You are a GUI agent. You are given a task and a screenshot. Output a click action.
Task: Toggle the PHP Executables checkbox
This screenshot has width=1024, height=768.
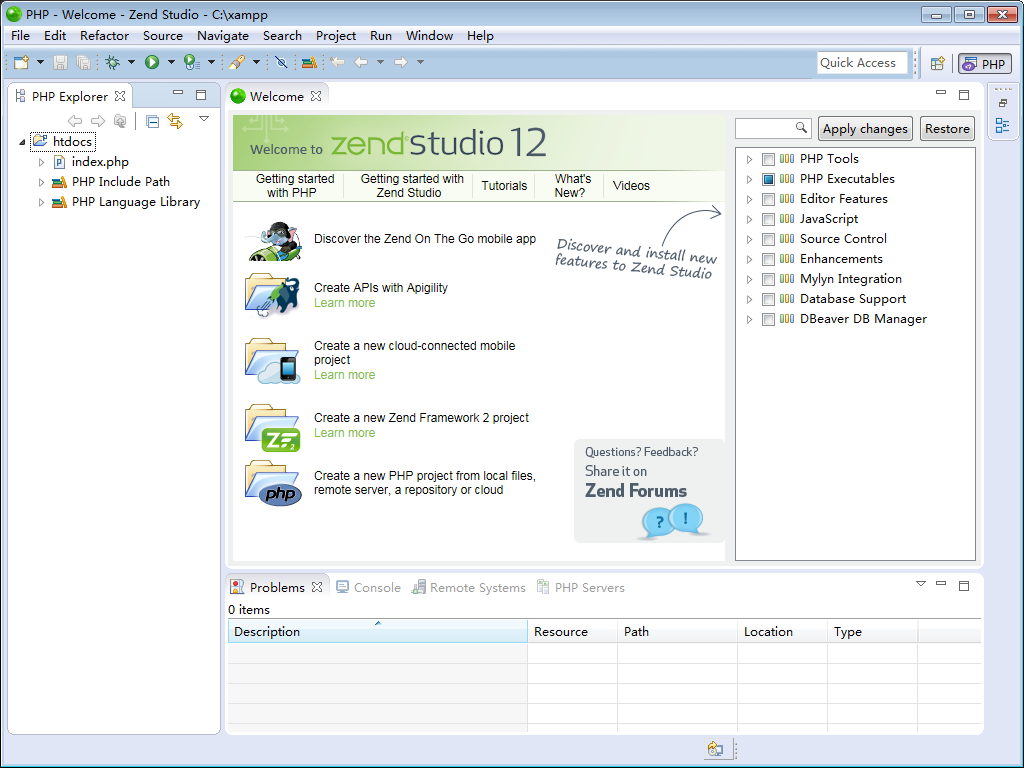pos(768,179)
